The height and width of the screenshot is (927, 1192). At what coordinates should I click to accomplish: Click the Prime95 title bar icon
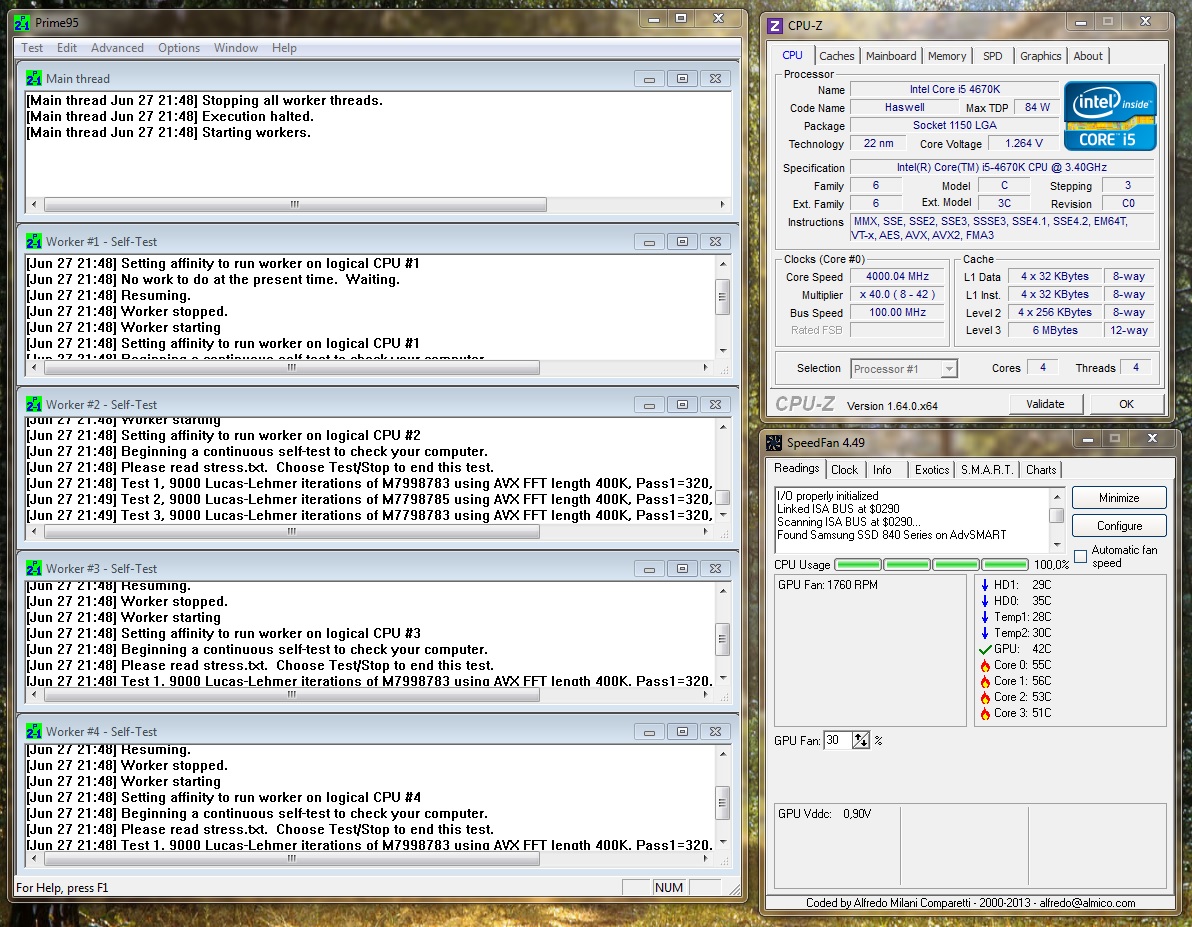tap(22, 23)
